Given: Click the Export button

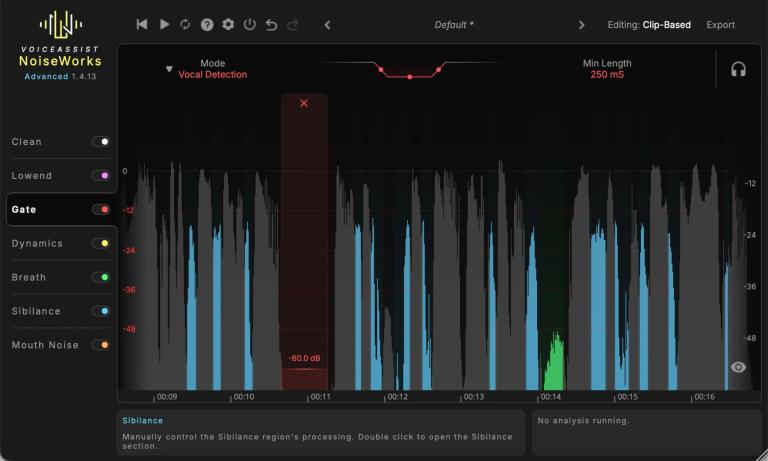Looking at the screenshot, I should (720, 24).
